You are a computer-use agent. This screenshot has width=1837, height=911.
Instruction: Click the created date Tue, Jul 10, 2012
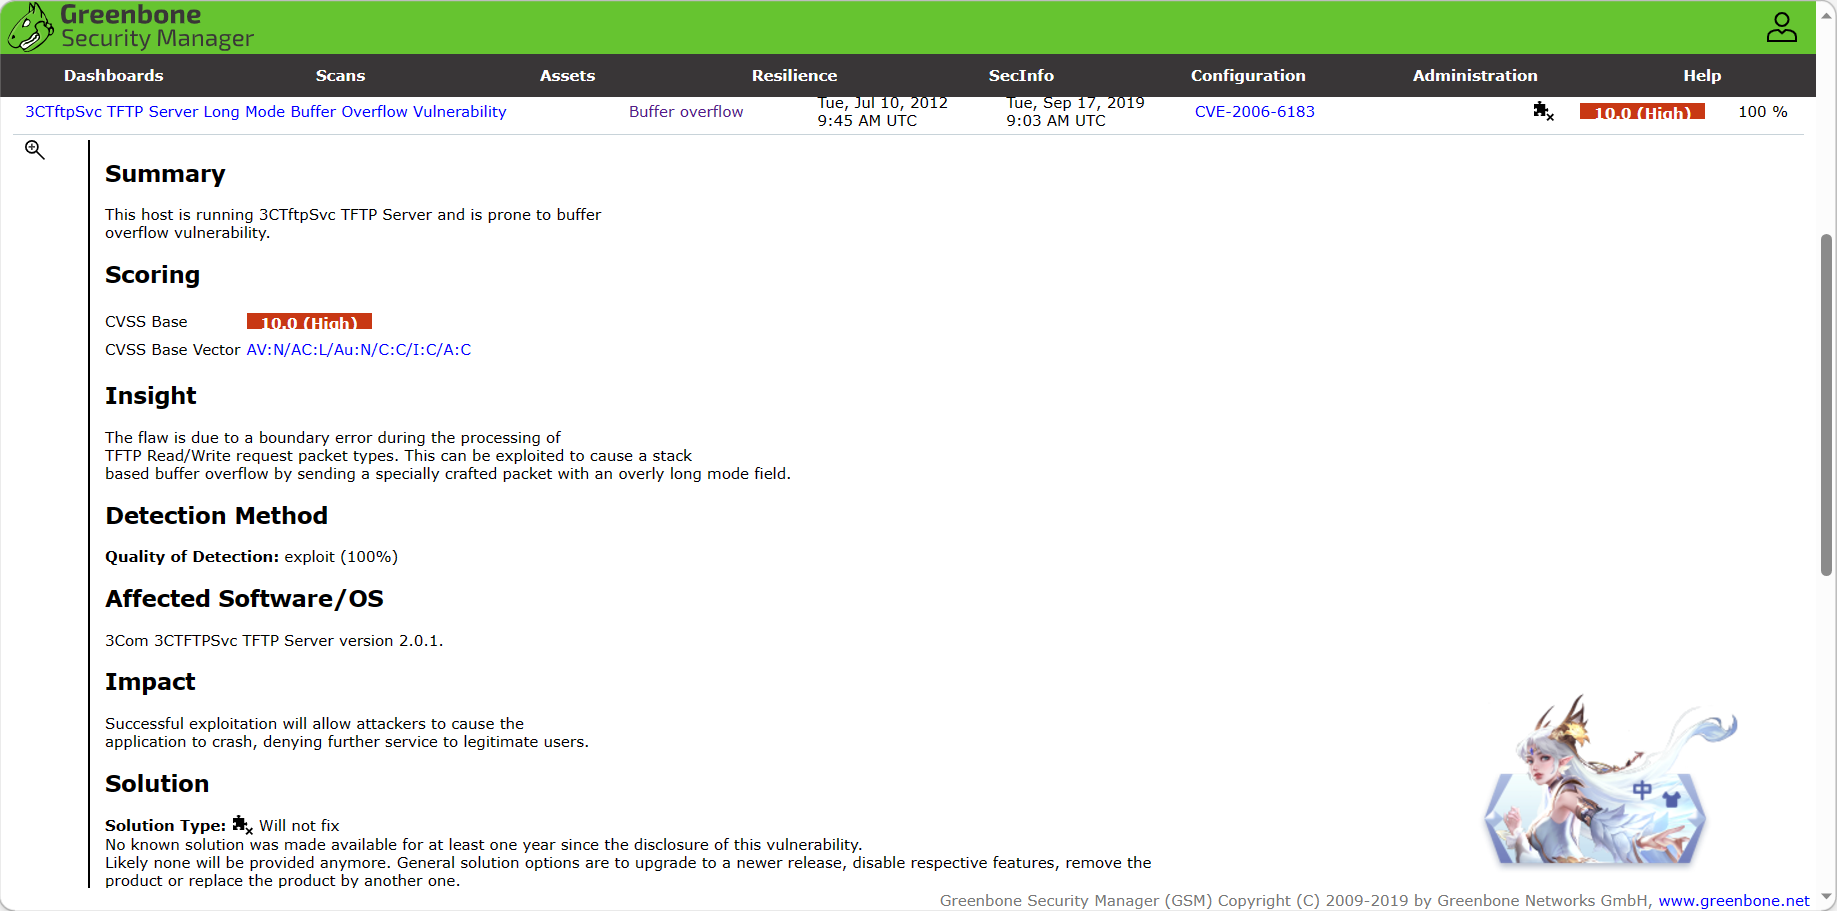tap(882, 111)
